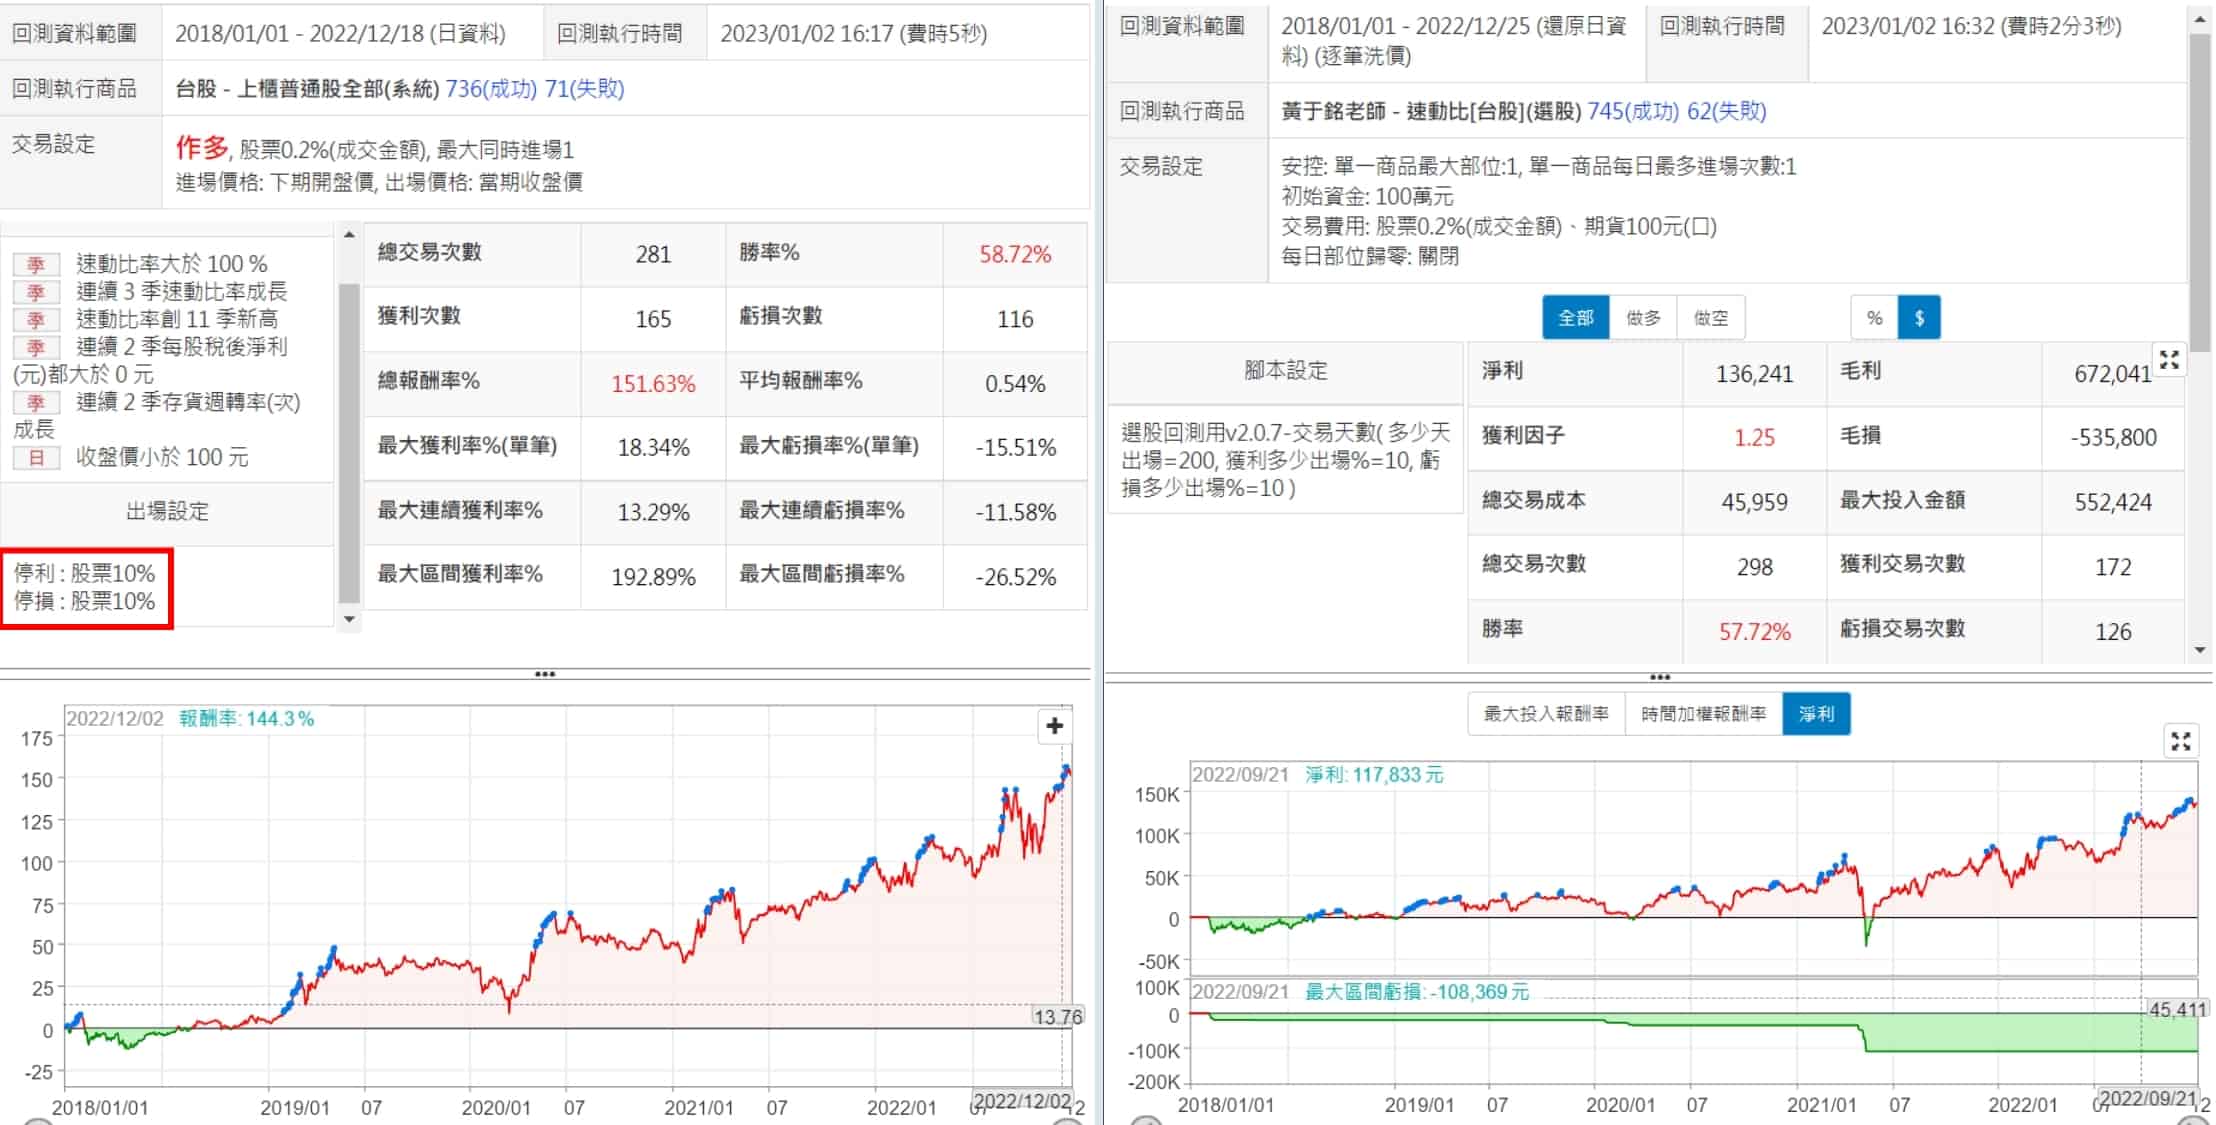
Task: Open the 62(失敗) link
Action: 1726,111
